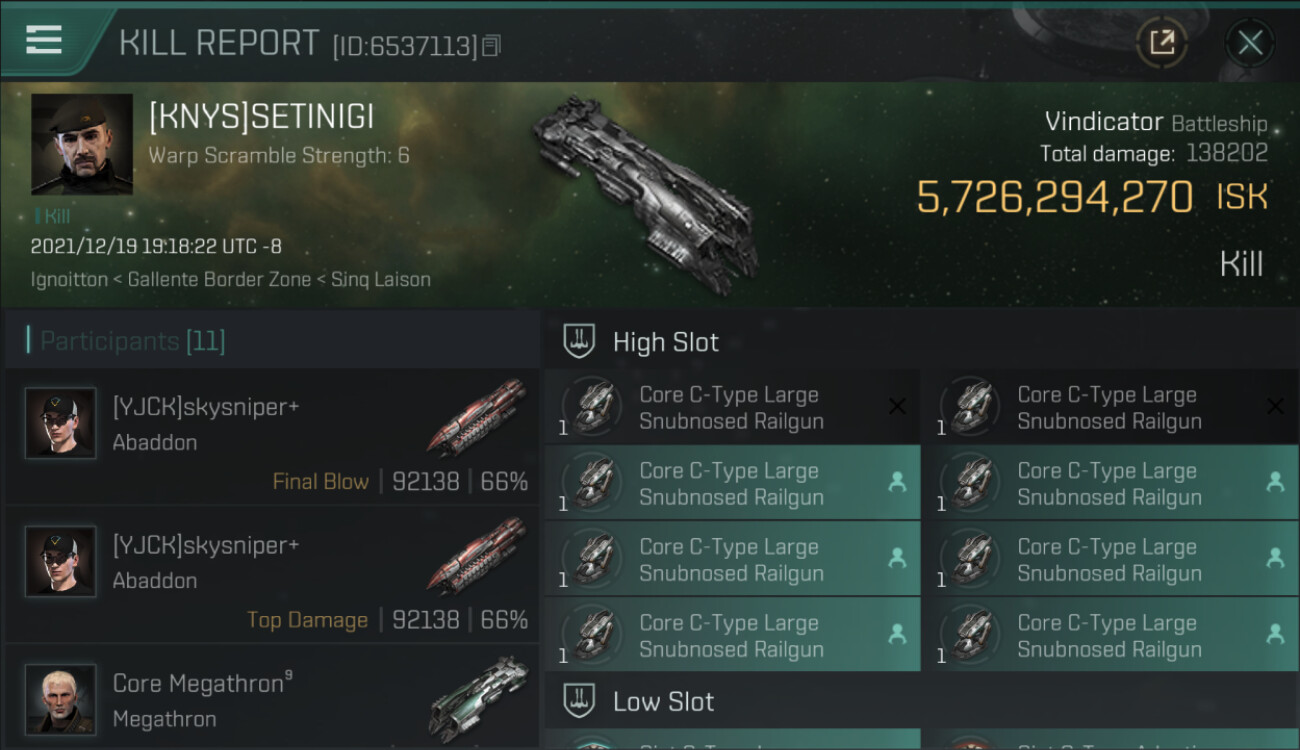Click the Core Megathron pilot portrait
The height and width of the screenshot is (750, 1300).
(x=61, y=699)
